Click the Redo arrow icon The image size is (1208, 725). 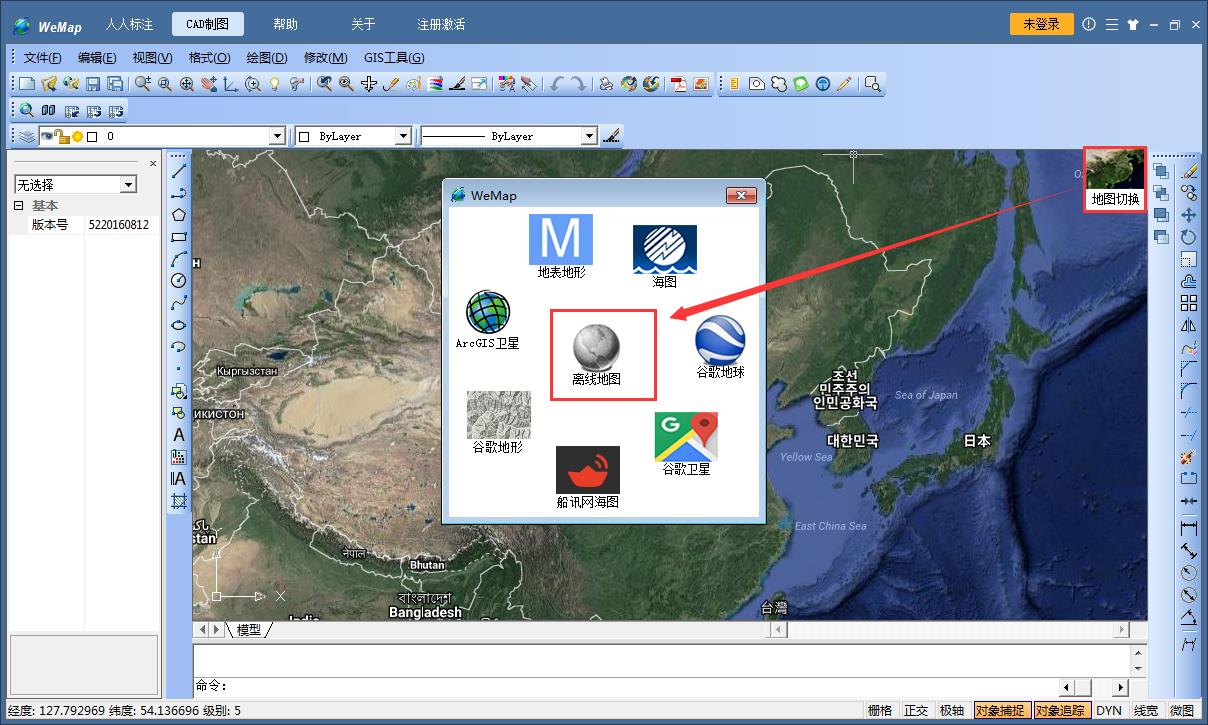[578, 84]
